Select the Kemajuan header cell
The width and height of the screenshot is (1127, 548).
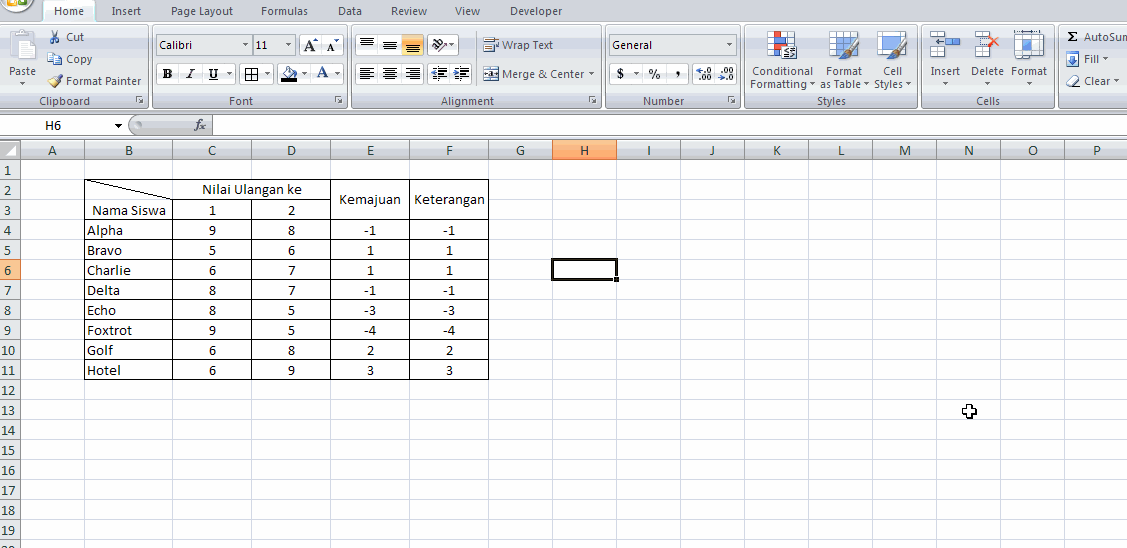point(370,199)
